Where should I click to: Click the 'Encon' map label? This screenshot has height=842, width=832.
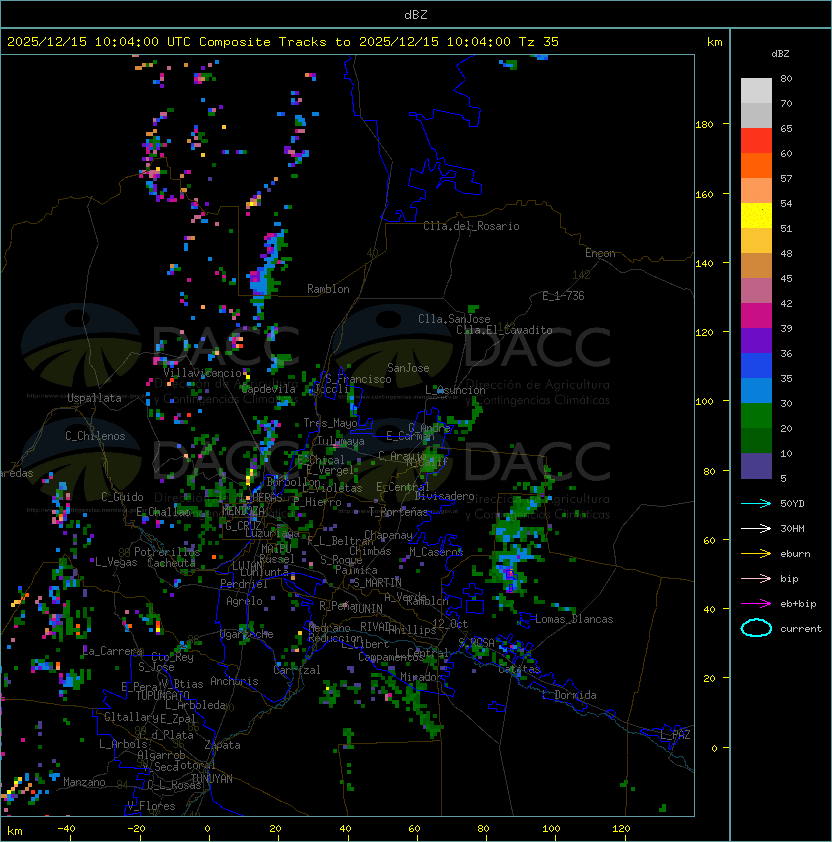click(600, 253)
